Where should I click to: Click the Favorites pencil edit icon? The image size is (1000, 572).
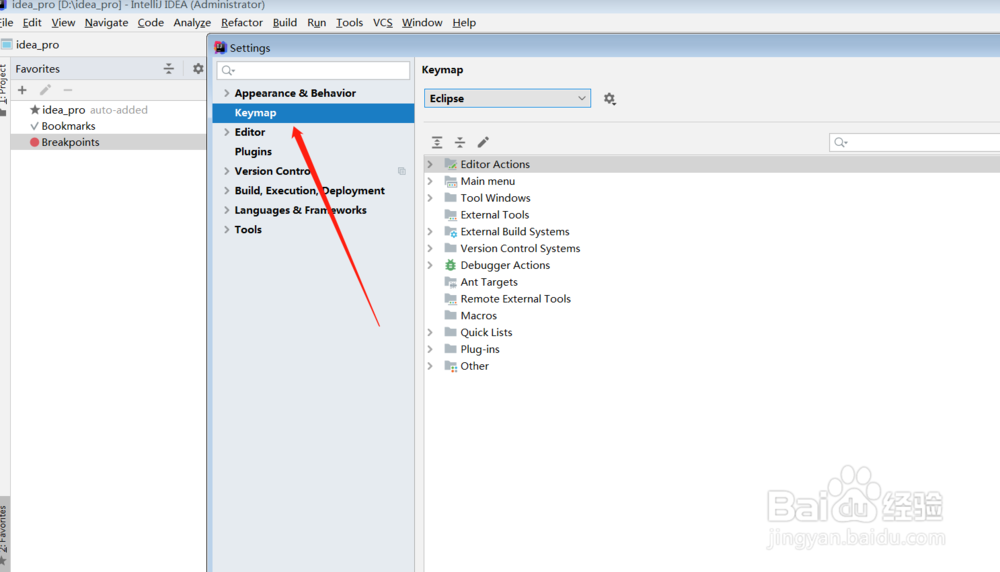tap(45, 90)
